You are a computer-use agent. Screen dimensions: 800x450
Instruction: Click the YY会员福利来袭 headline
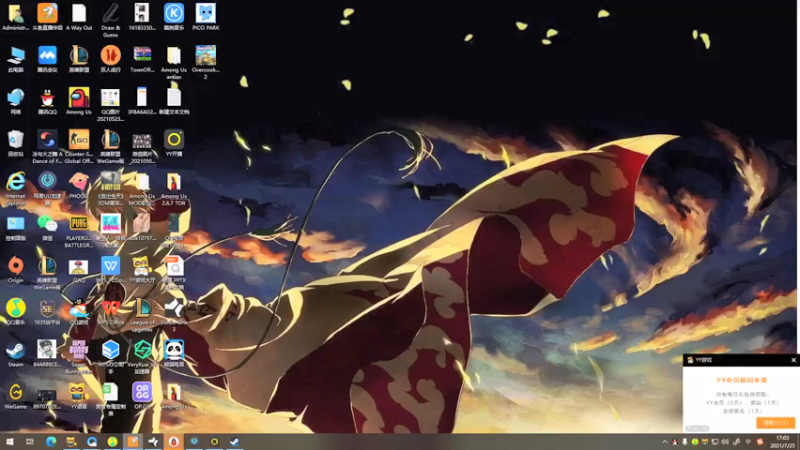741,380
